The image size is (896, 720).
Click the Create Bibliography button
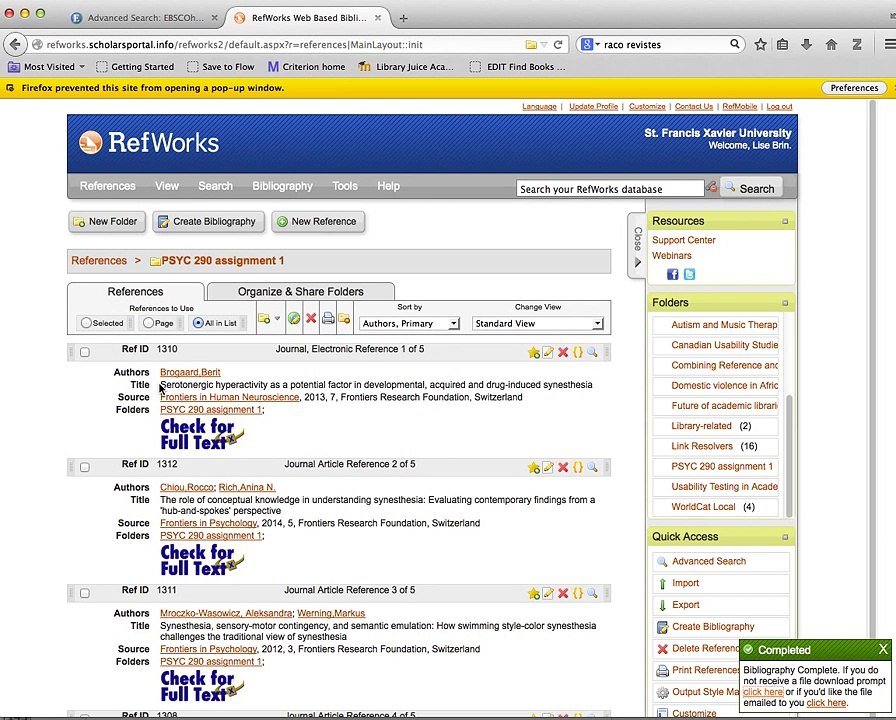point(209,222)
